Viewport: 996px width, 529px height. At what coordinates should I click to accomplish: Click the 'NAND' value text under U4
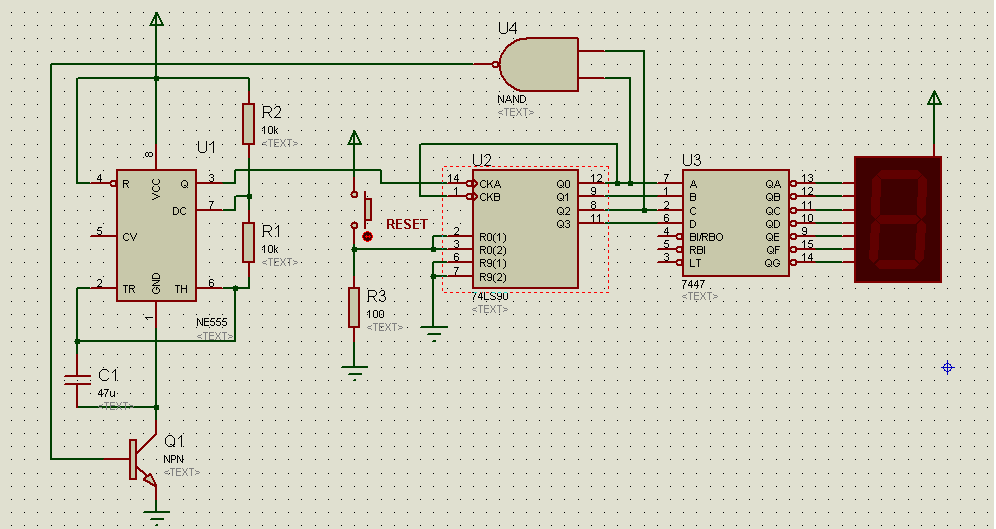click(512, 100)
